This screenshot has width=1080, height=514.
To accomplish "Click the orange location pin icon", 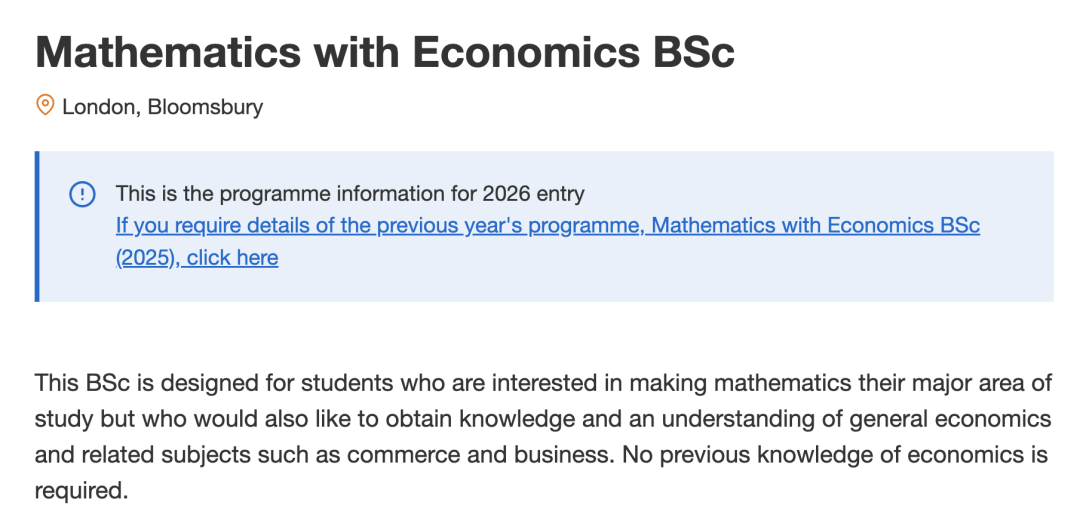I will pos(45,106).
